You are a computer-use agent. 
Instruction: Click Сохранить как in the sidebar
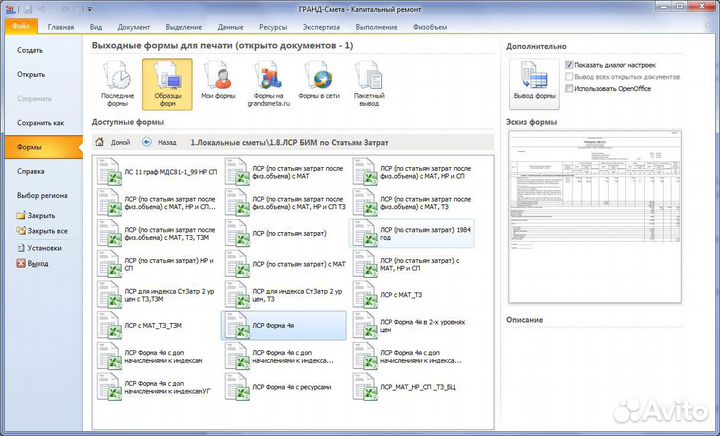point(40,122)
